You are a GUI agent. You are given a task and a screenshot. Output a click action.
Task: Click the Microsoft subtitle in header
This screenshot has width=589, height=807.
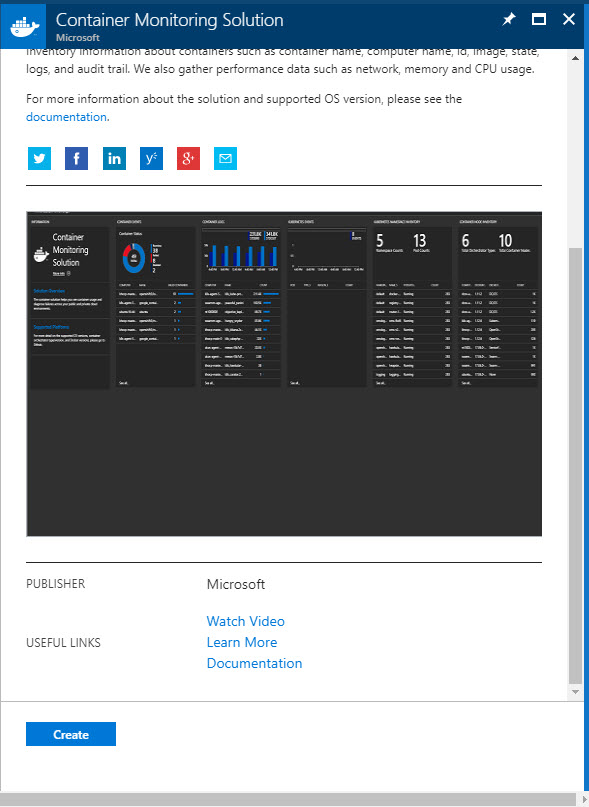[78, 38]
